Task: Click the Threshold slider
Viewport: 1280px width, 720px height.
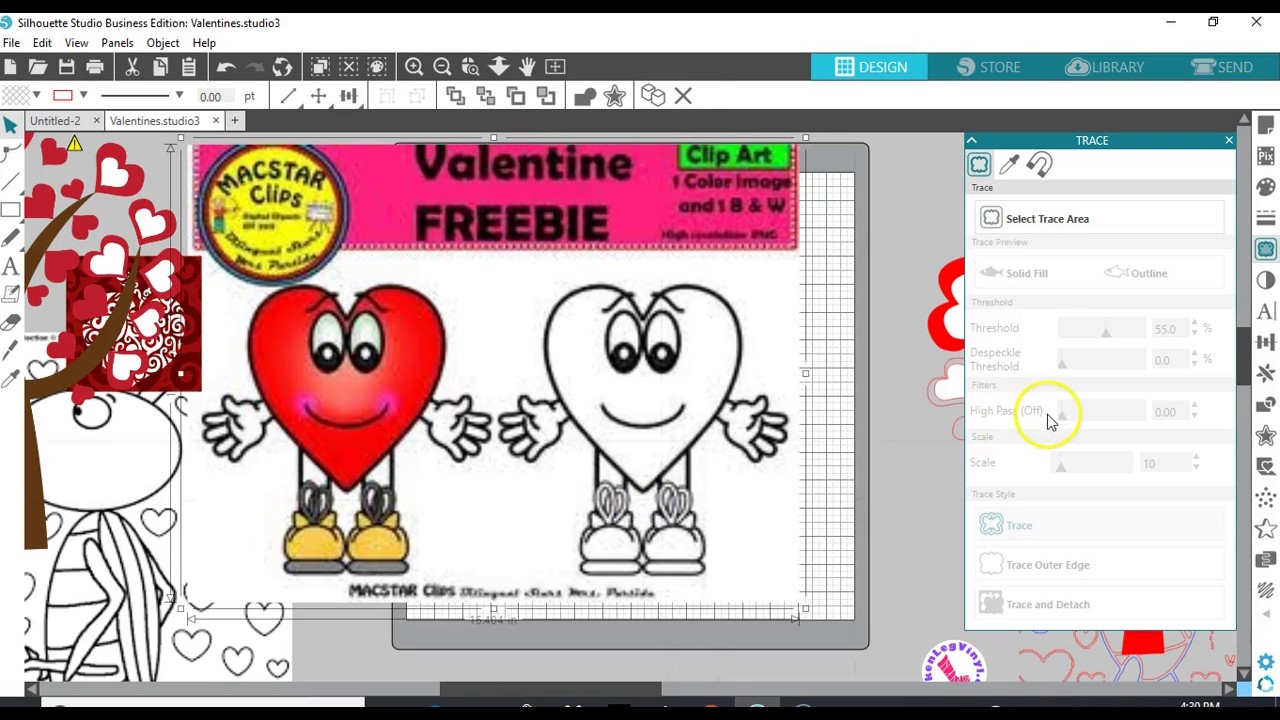Action: 1101,329
